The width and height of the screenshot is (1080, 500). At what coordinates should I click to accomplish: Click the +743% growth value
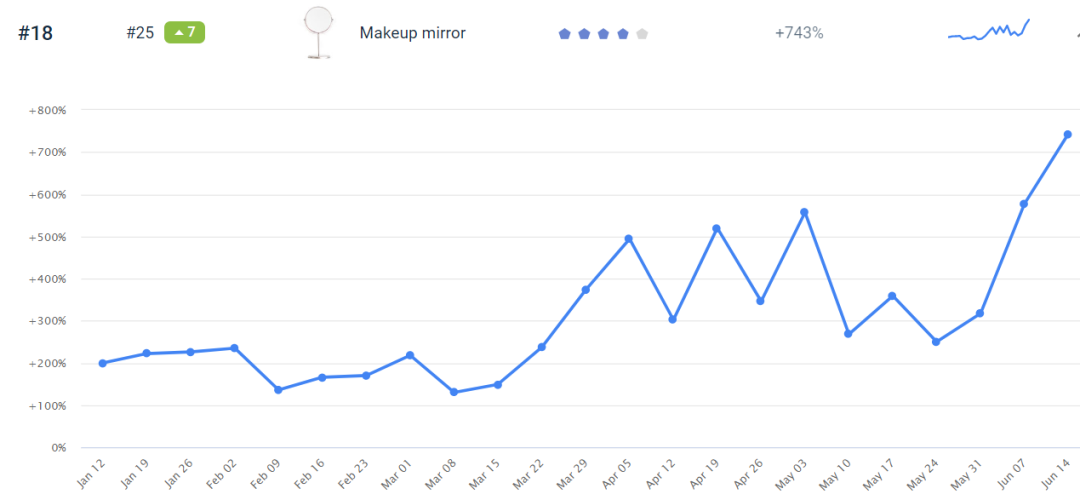[799, 33]
